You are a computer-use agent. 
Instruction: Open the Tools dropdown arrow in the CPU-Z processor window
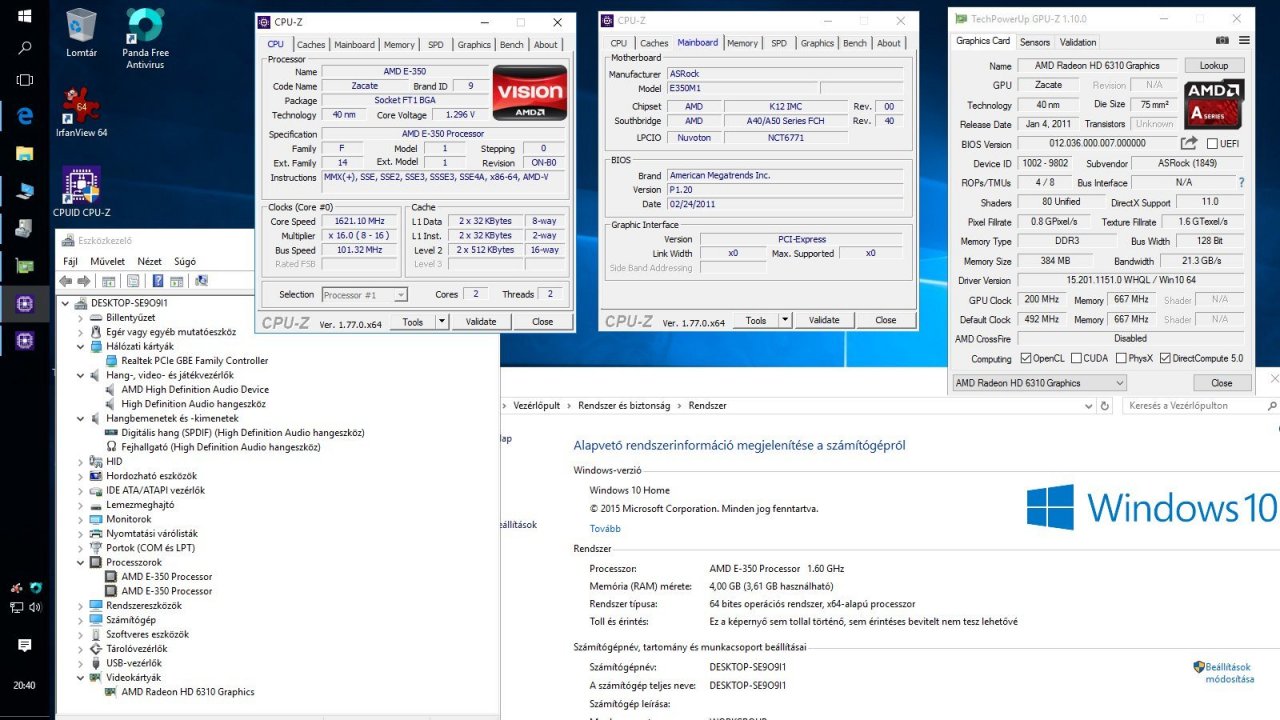[x=442, y=322]
